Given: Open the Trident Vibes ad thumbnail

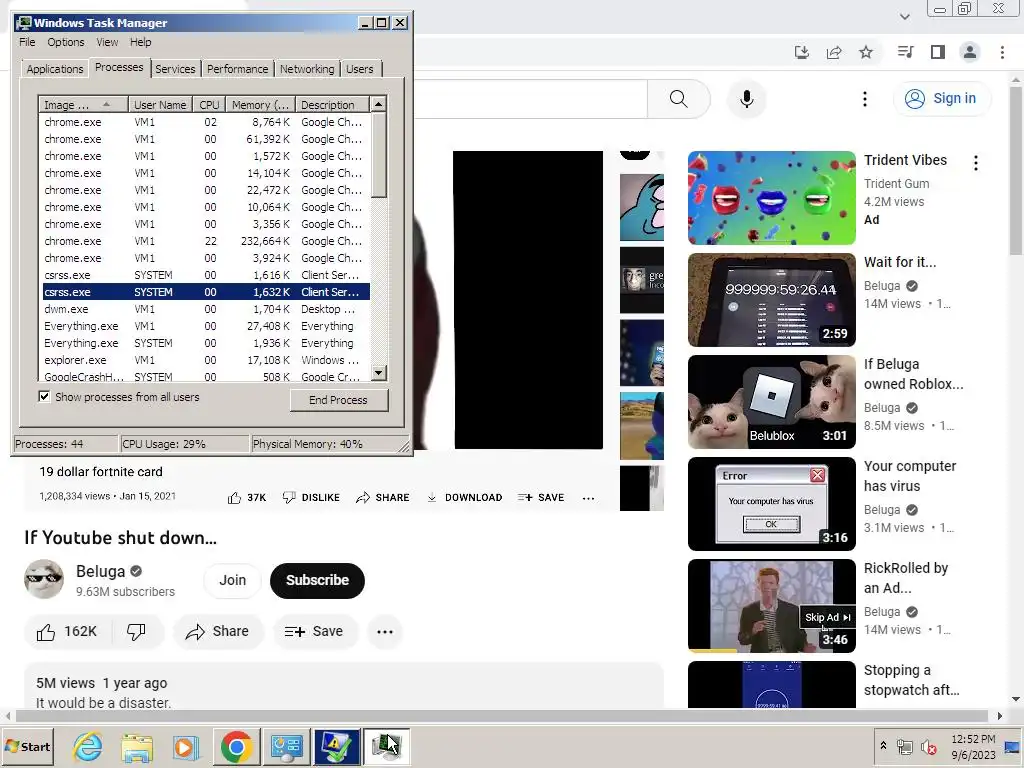Looking at the screenshot, I should tap(771, 198).
